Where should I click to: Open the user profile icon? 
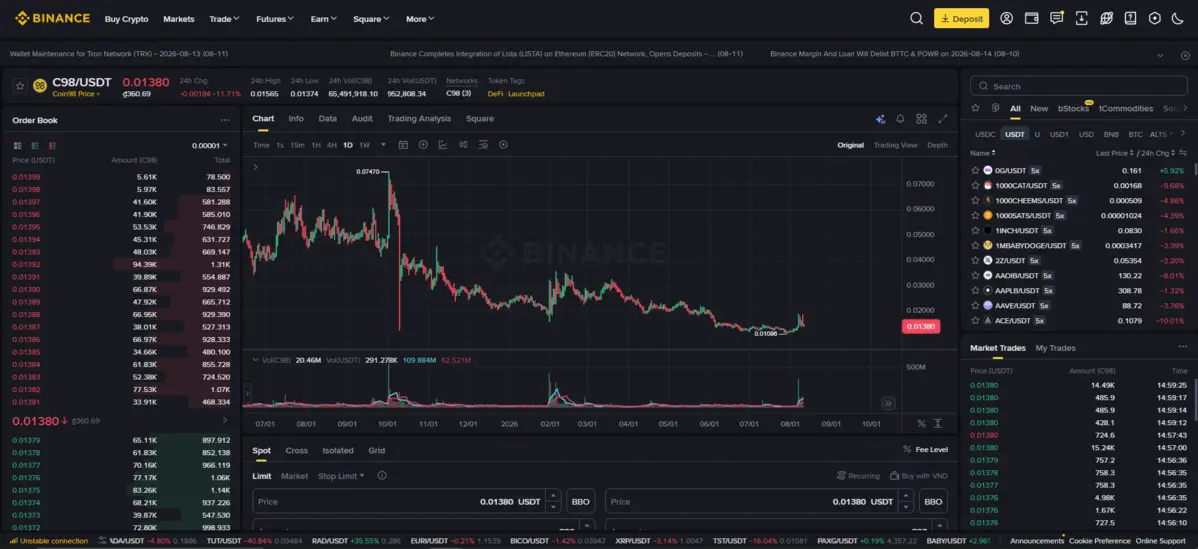coord(1006,18)
